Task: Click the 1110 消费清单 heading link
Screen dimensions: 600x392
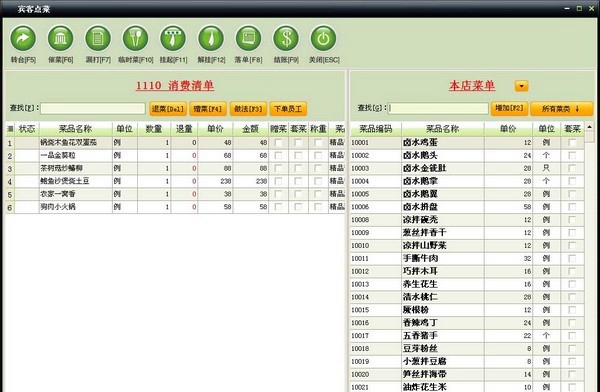Action: tap(175, 85)
